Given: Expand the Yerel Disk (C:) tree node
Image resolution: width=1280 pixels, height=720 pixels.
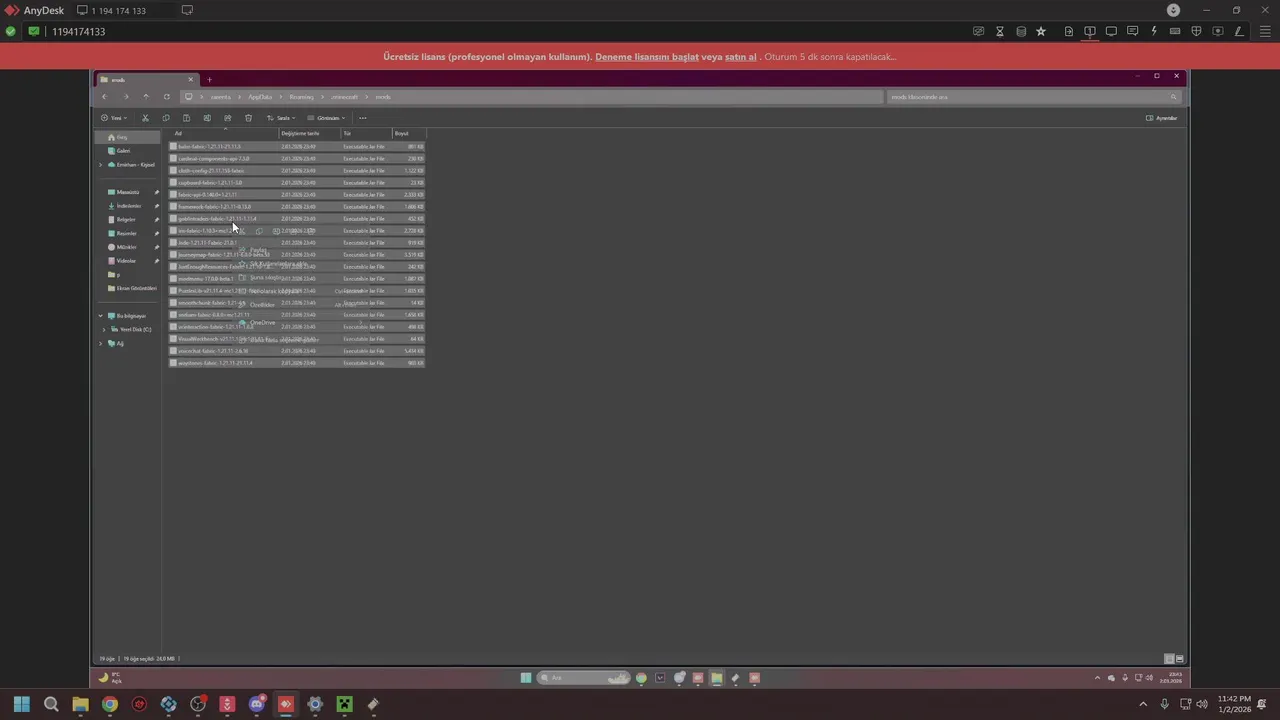Looking at the screenshot, I should (x=104, y=329).
